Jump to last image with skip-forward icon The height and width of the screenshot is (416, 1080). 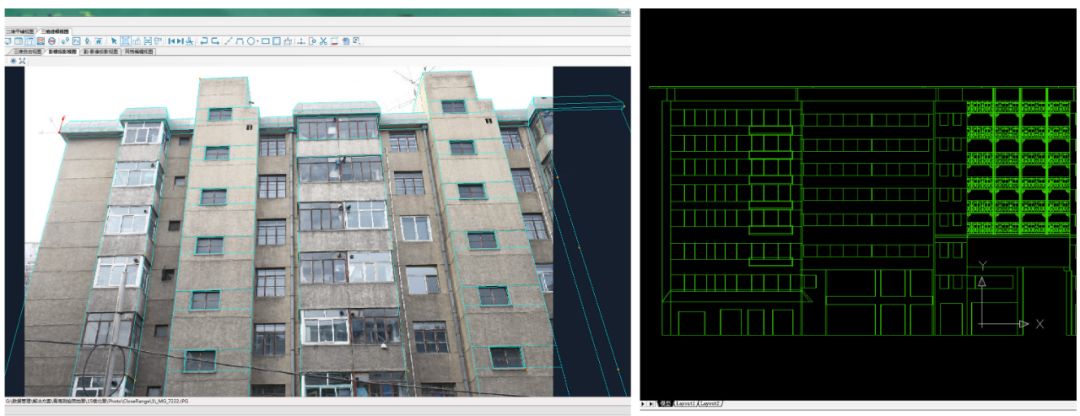pyautogui.click(x=181, y=41)
